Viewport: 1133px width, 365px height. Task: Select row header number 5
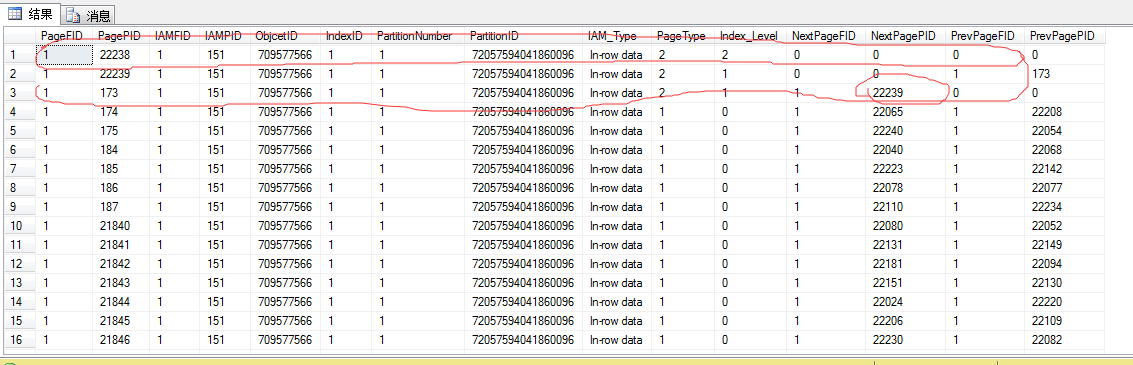[x=20, y=131]
